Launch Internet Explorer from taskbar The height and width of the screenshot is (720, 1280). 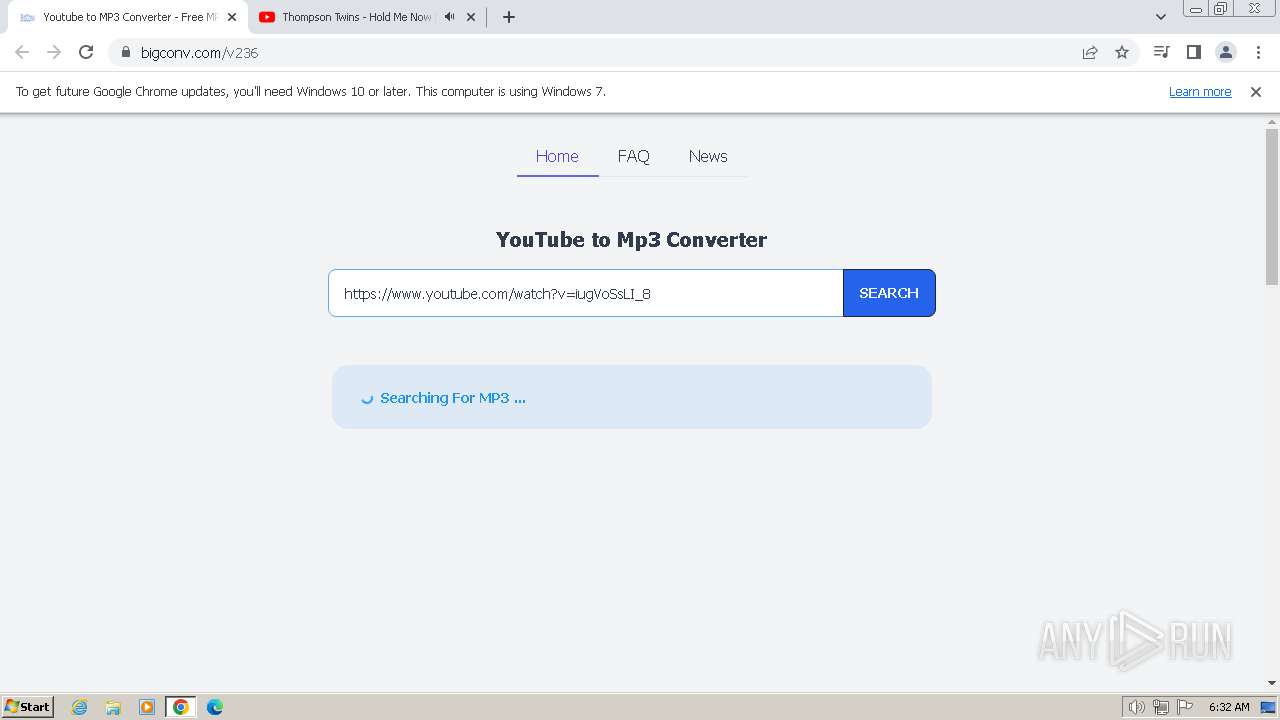[80, 707]
